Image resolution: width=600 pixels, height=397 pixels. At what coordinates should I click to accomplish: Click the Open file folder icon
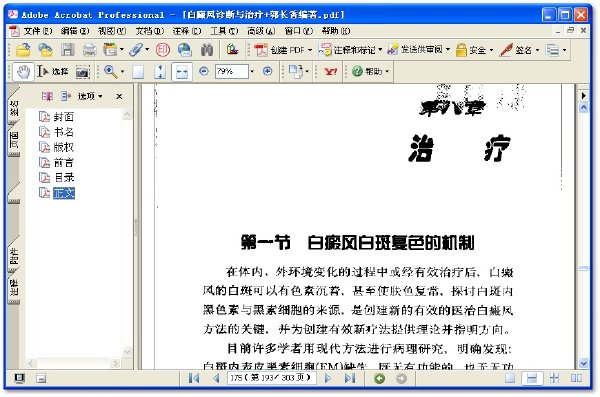(23, 50)
